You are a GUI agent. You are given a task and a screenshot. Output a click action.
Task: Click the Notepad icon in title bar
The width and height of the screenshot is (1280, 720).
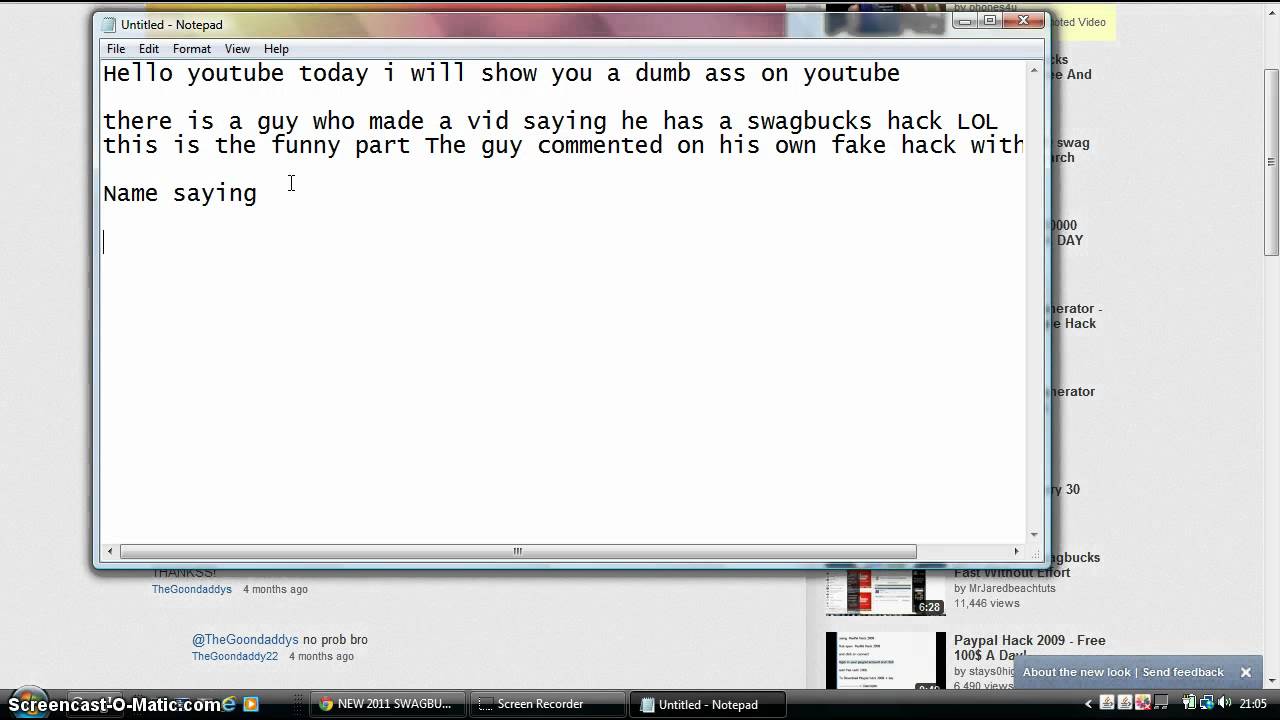tap(110, 24)
